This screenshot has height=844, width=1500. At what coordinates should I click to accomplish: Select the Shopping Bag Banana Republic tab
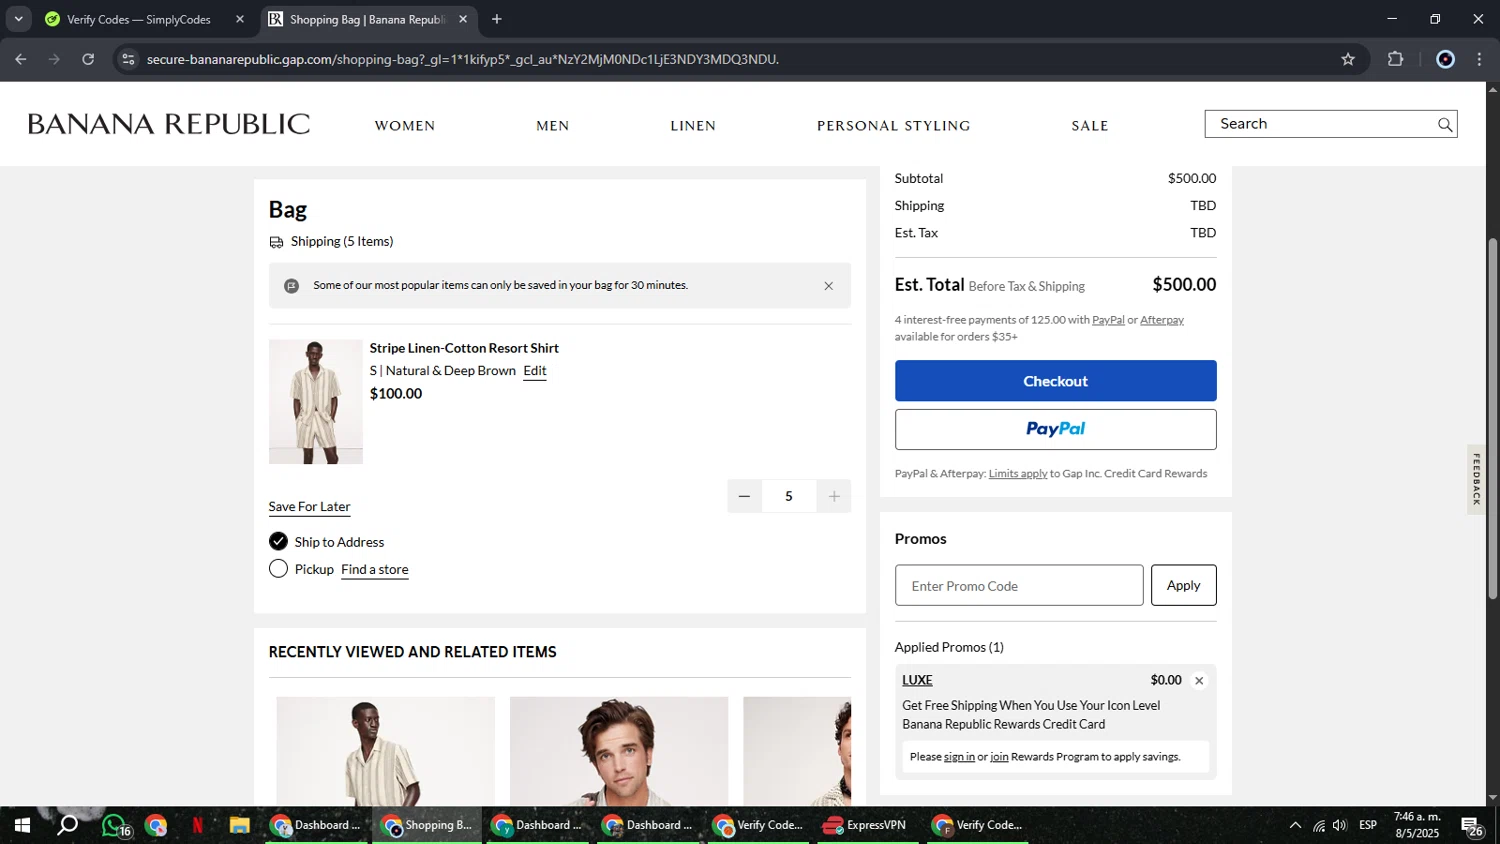[368, 19]
